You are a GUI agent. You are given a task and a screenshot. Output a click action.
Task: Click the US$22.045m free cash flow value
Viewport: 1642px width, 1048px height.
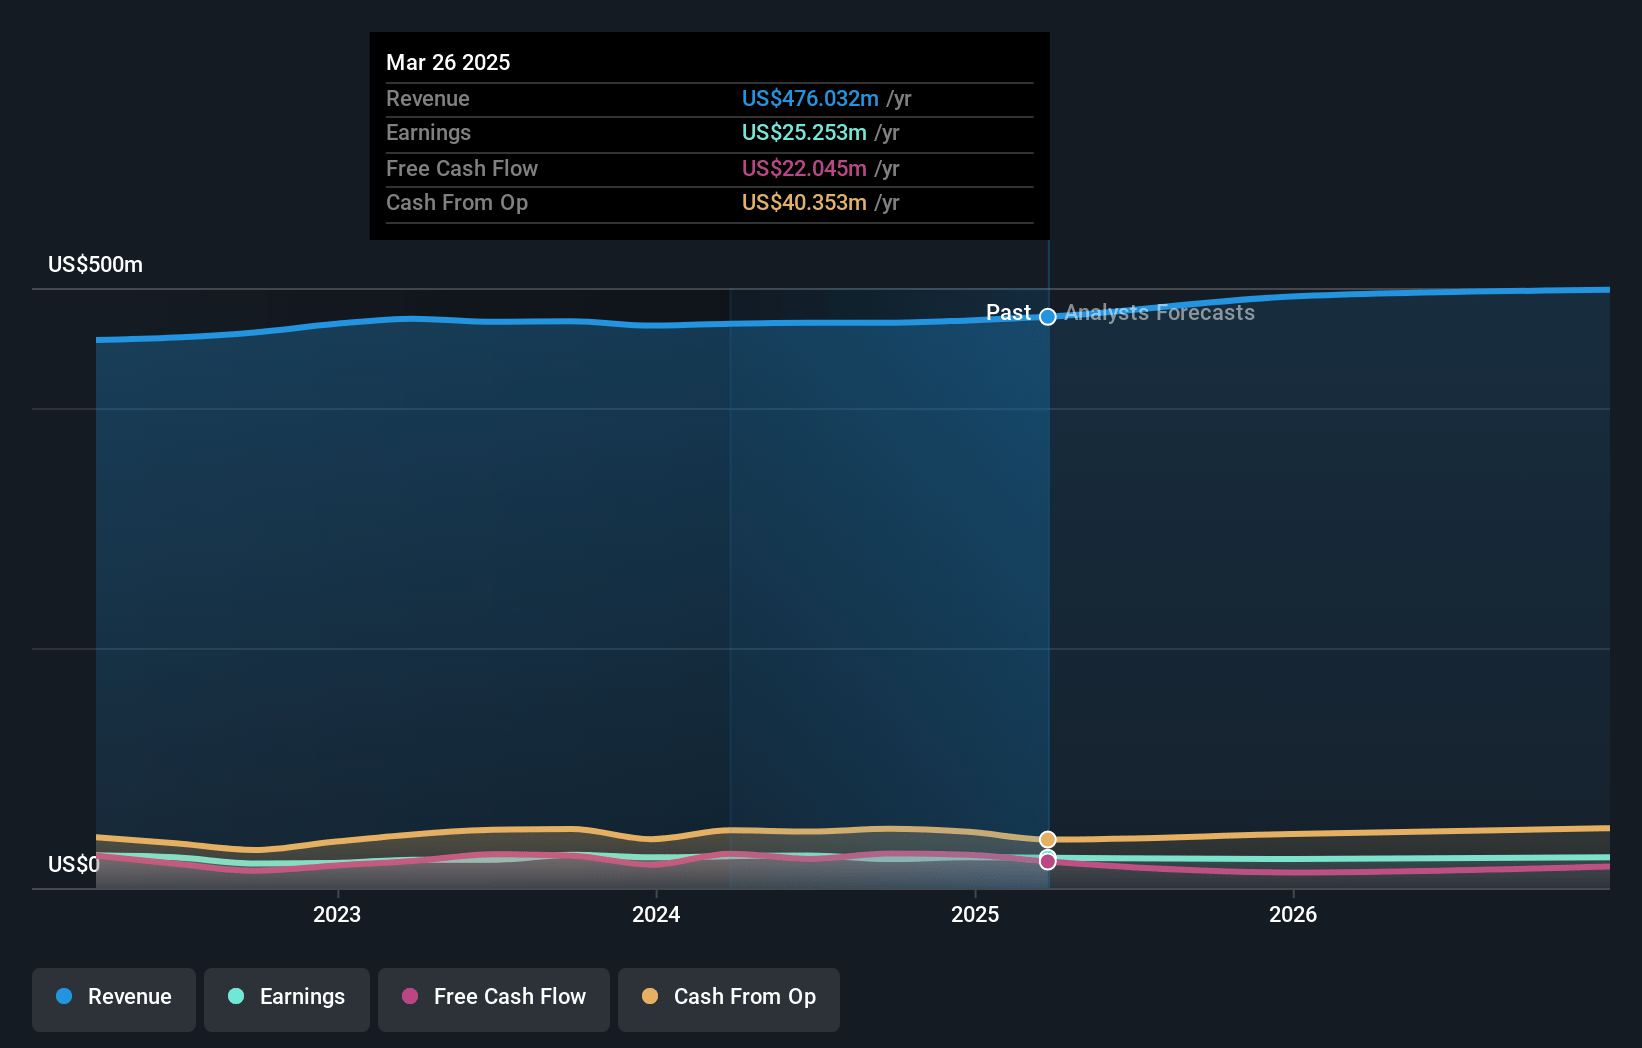pos(804,168)
